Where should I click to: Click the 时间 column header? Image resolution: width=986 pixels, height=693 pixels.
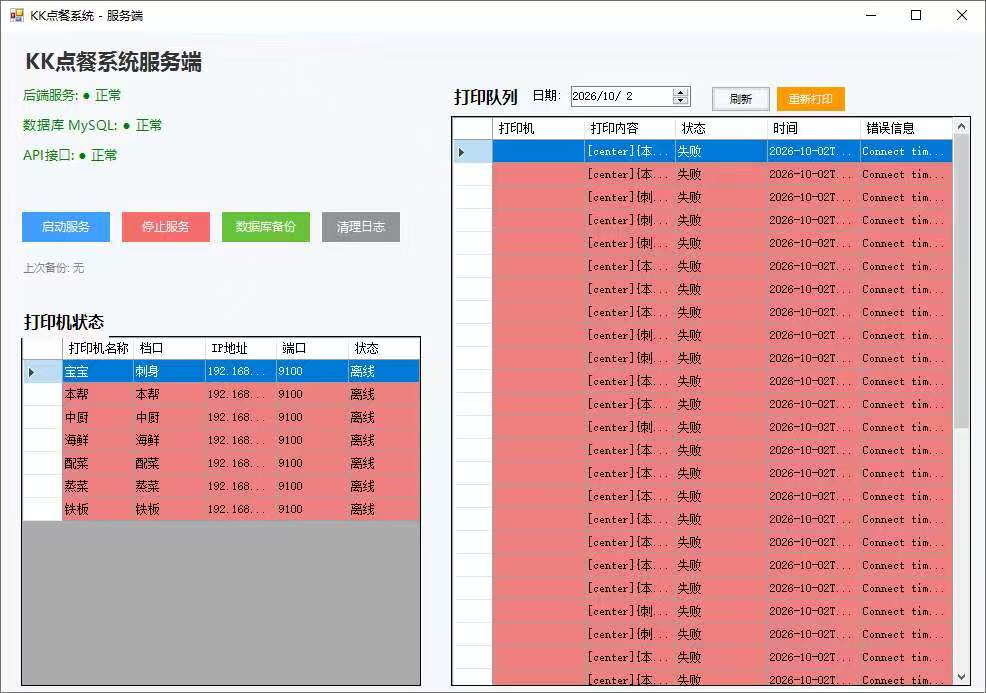814,128
